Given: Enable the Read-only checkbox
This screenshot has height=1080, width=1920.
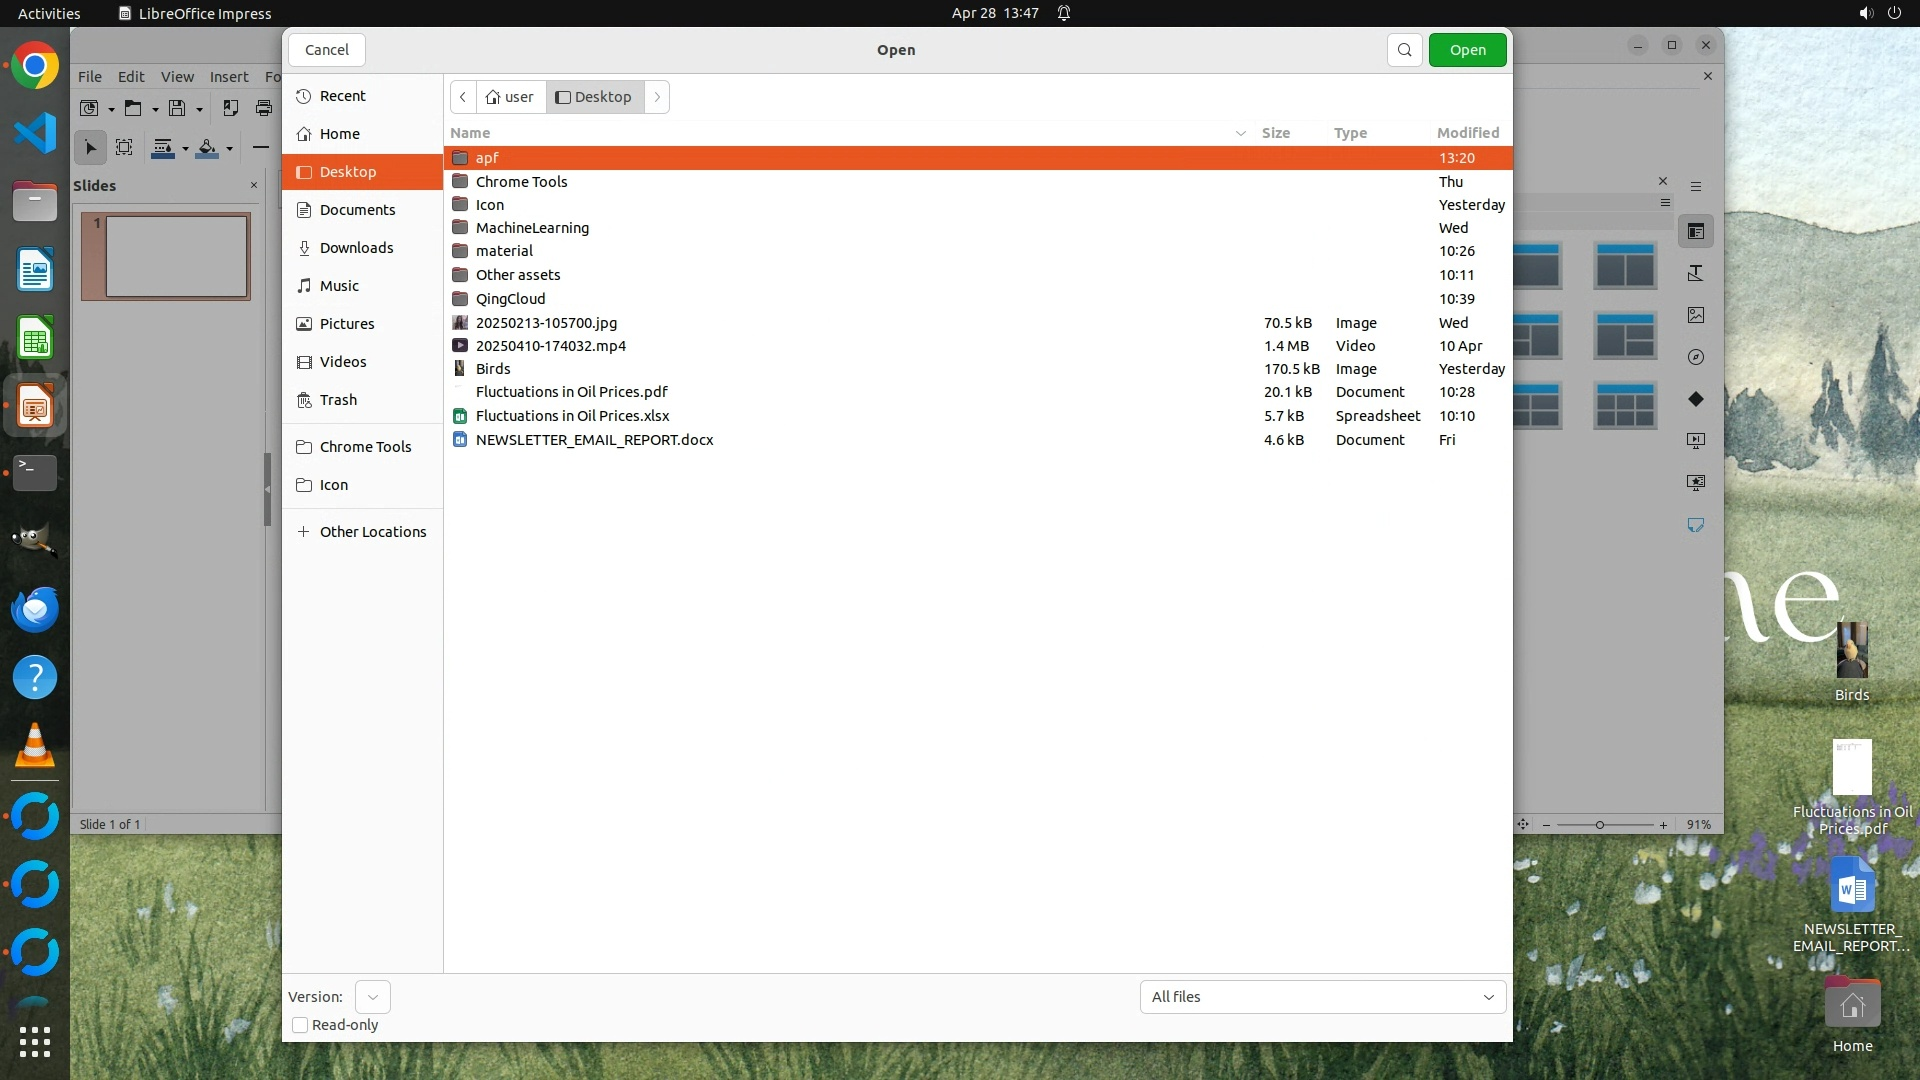Looking at the screenshot, I should 300,1025.
